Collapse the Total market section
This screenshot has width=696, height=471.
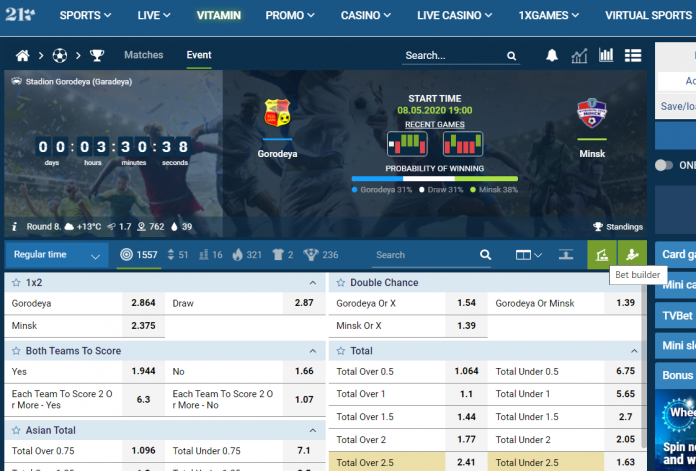click(634, 351)
